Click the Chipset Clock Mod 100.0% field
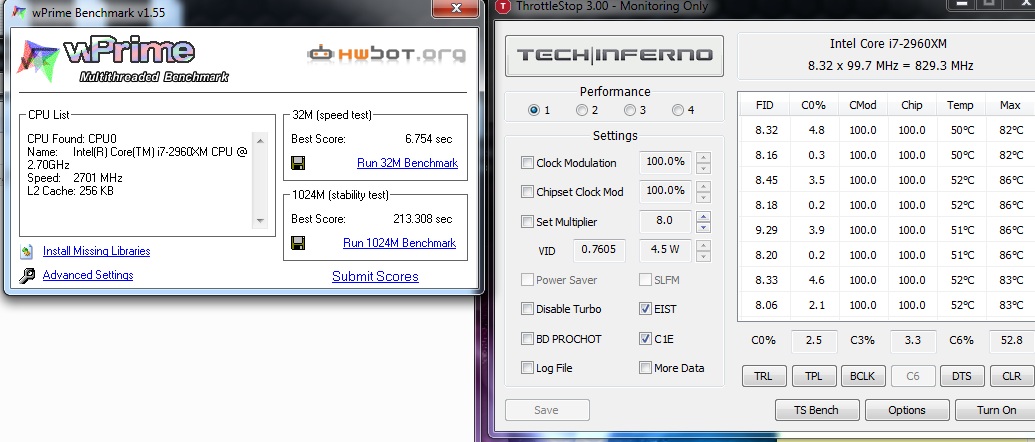The width and height of the screenshot is (1035, 442). [x=665, y=191]
